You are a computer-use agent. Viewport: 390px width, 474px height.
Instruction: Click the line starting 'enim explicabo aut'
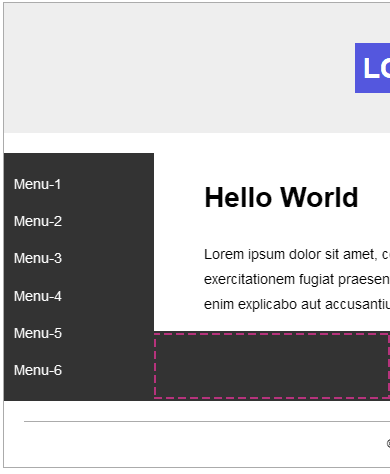pyautogui.click(x=297, y=304)
